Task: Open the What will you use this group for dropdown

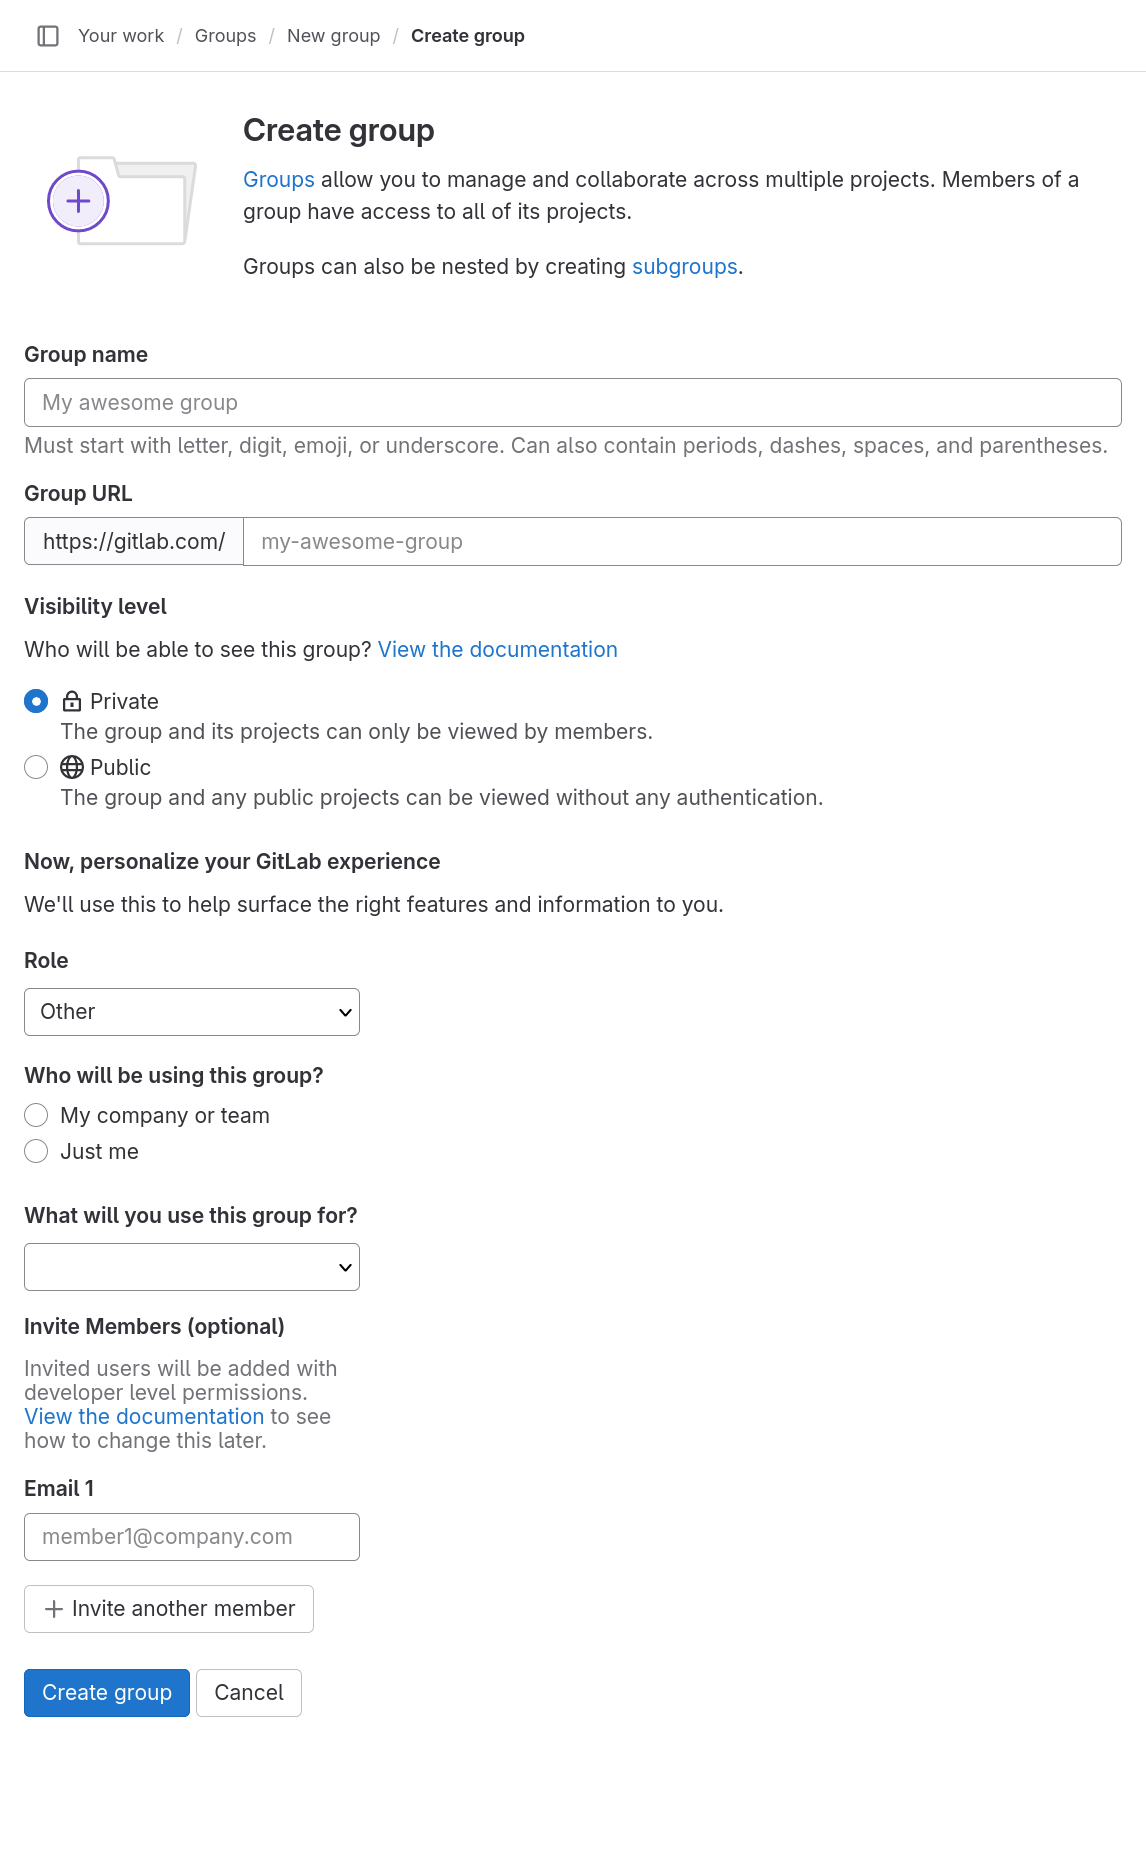Action: [x=191, y=1266]
